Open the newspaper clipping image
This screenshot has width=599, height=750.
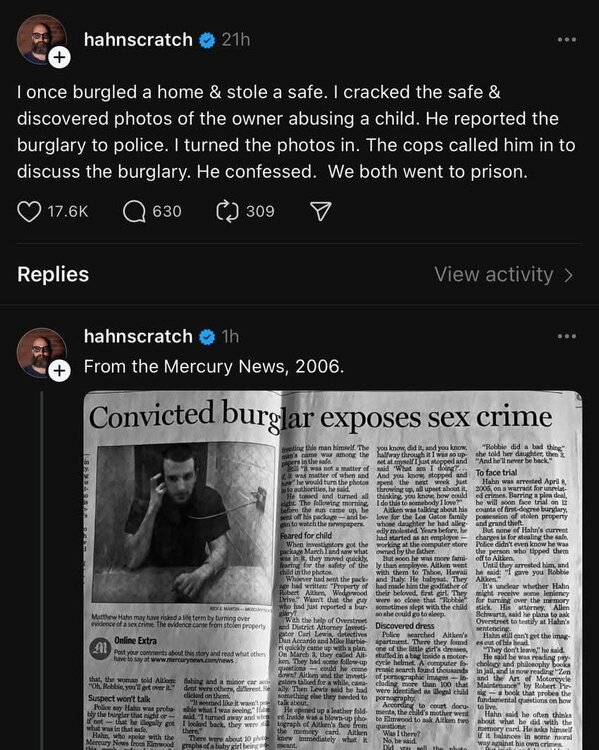333,570
